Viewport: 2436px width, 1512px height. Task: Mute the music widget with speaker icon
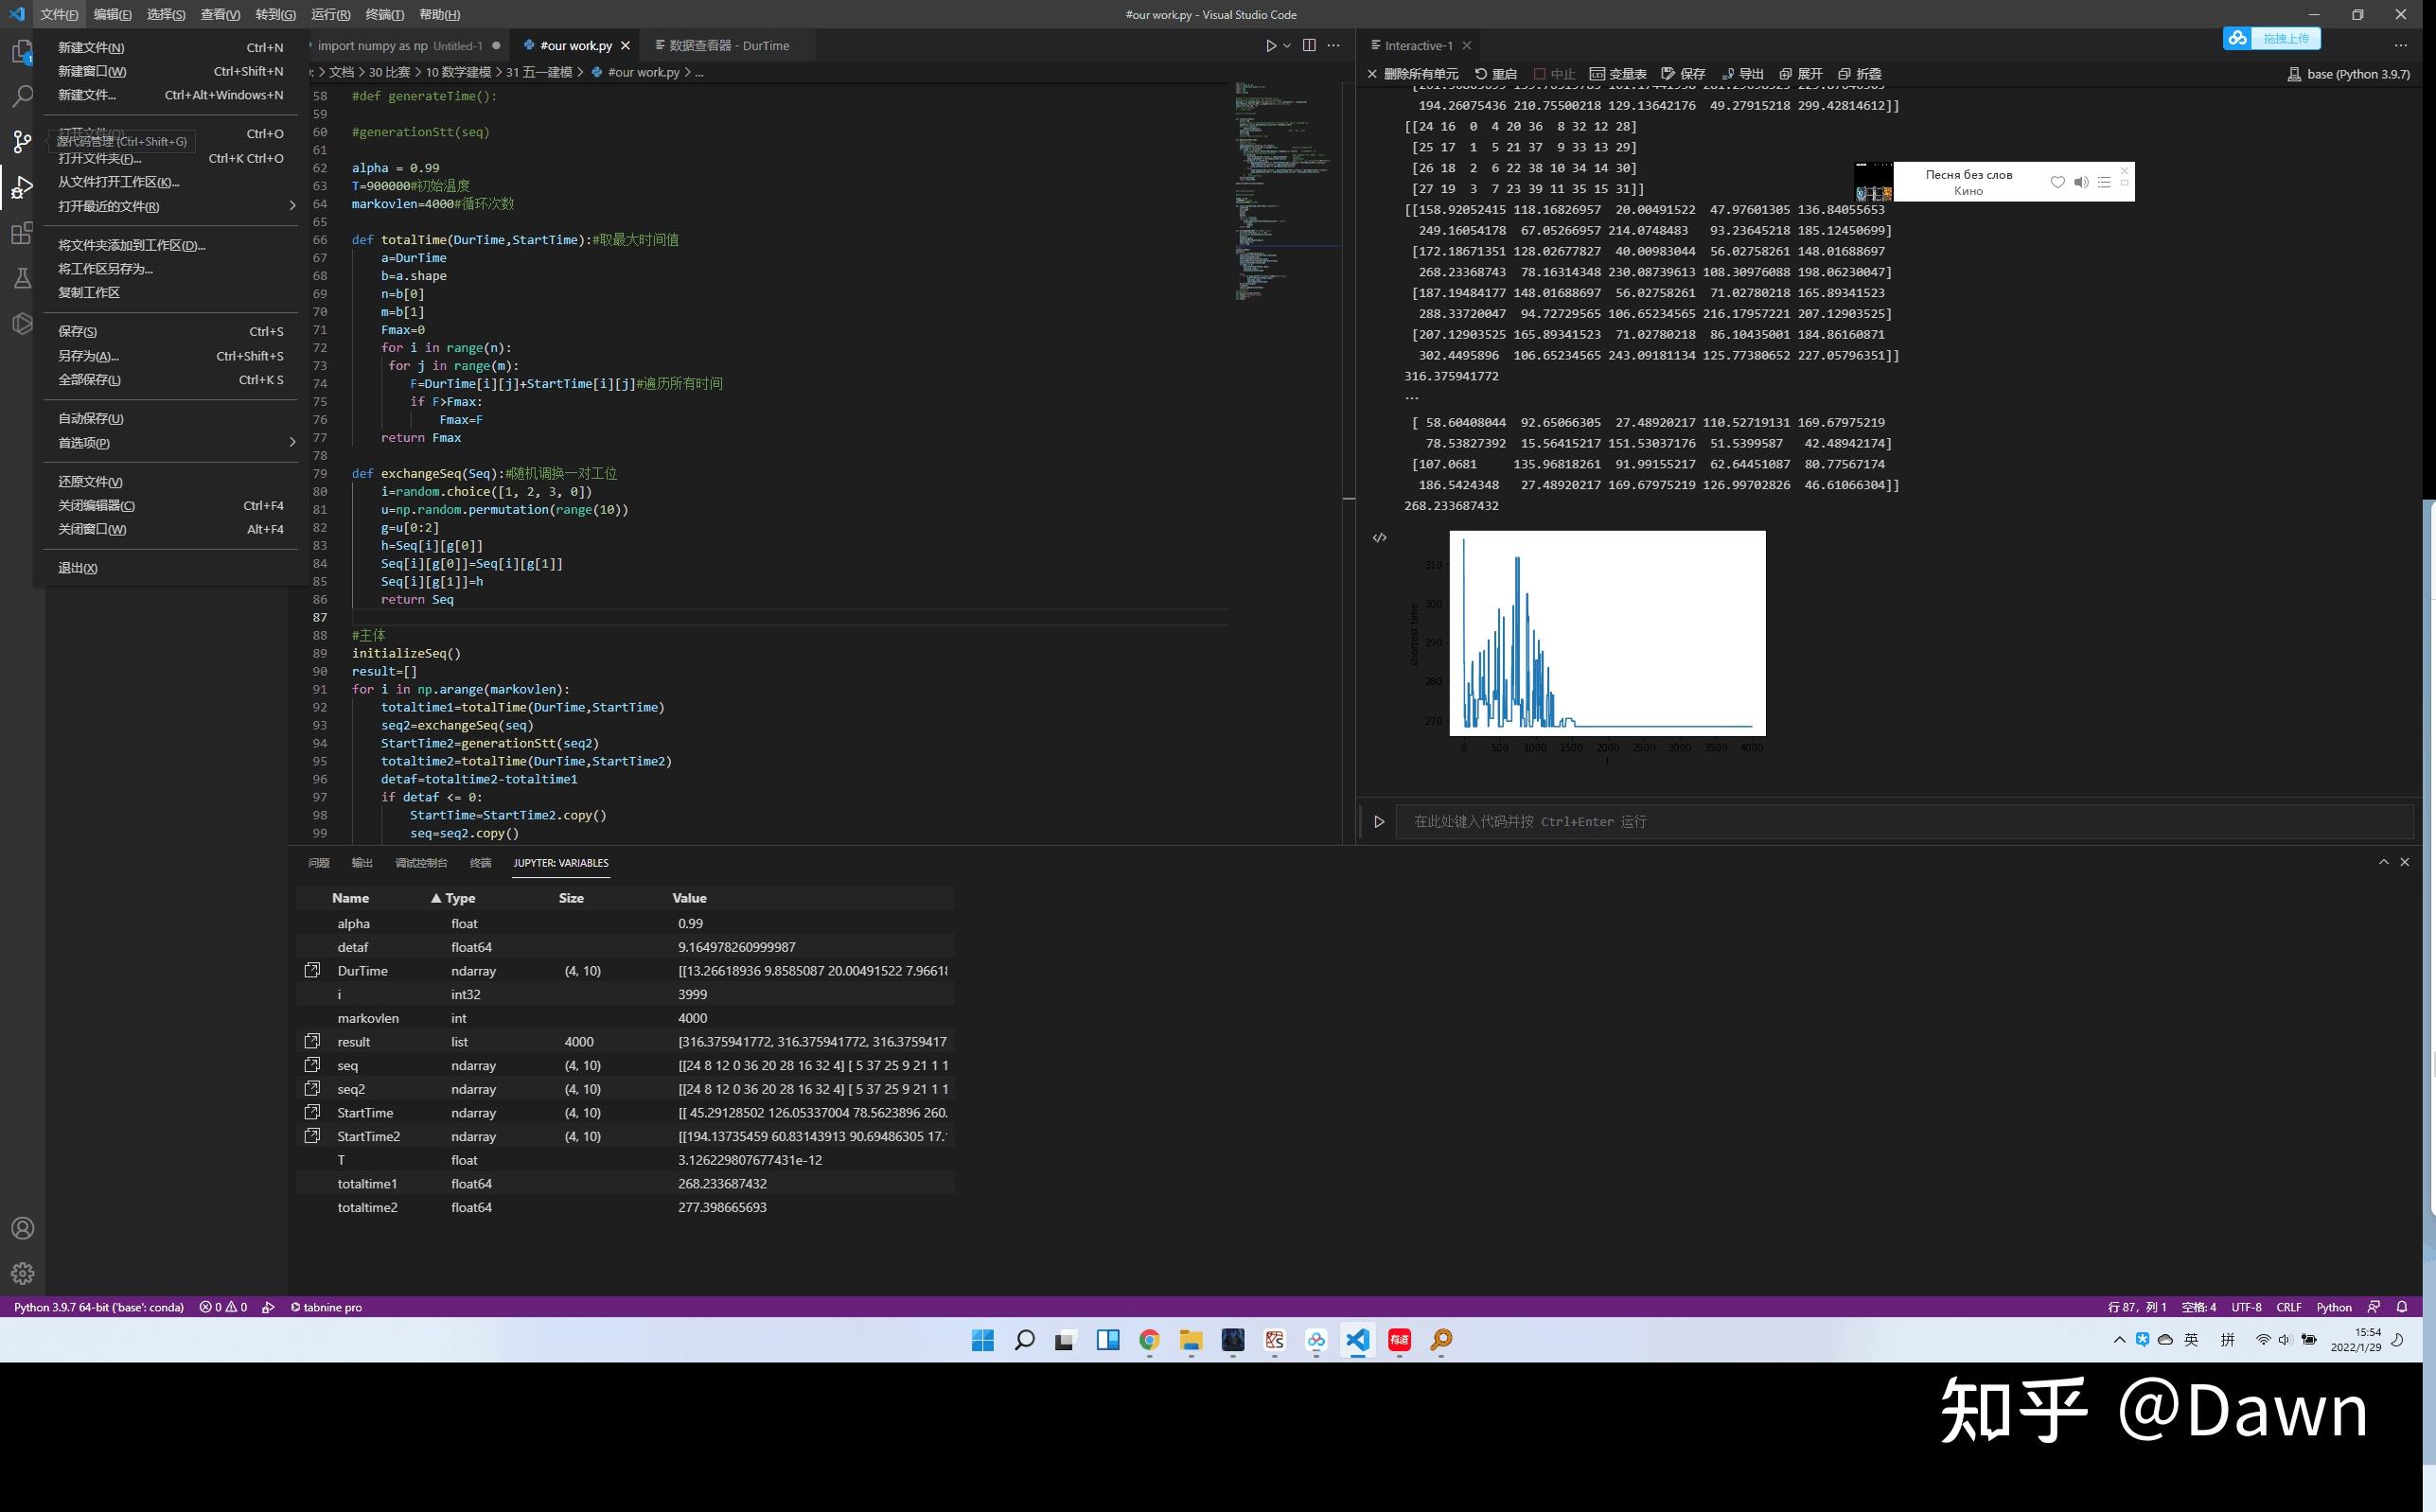point(2081,182)
